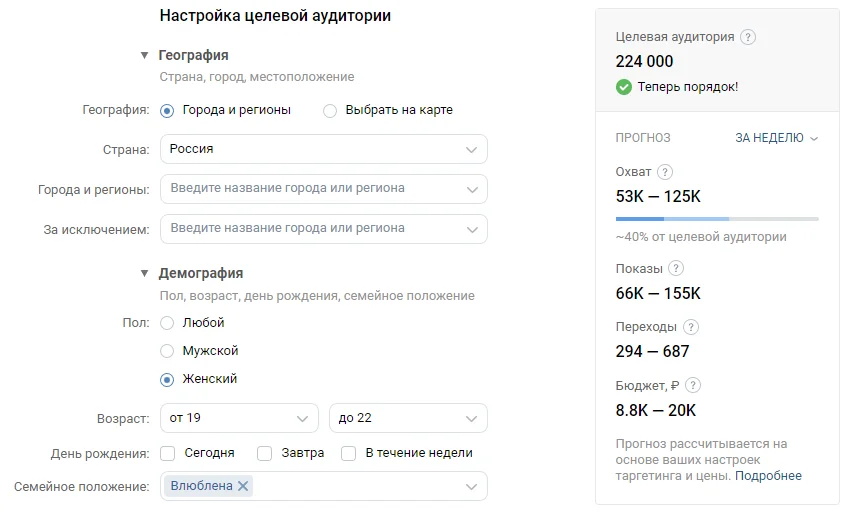Open the 'от 19' minimum age dropdown
Image resolution: width=850 pixels, height=514 pixels.
239,418
